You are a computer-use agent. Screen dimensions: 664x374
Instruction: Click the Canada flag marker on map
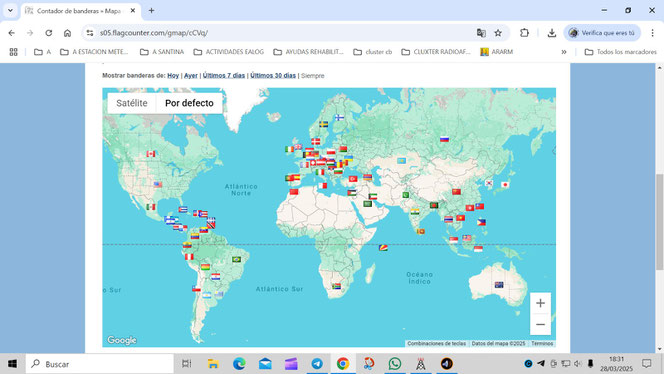[x=150, y=154]
